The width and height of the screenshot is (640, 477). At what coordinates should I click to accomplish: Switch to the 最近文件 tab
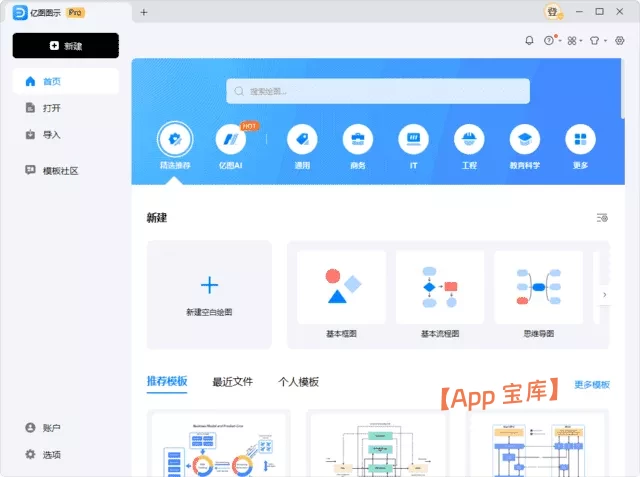(x=233, y=382)
